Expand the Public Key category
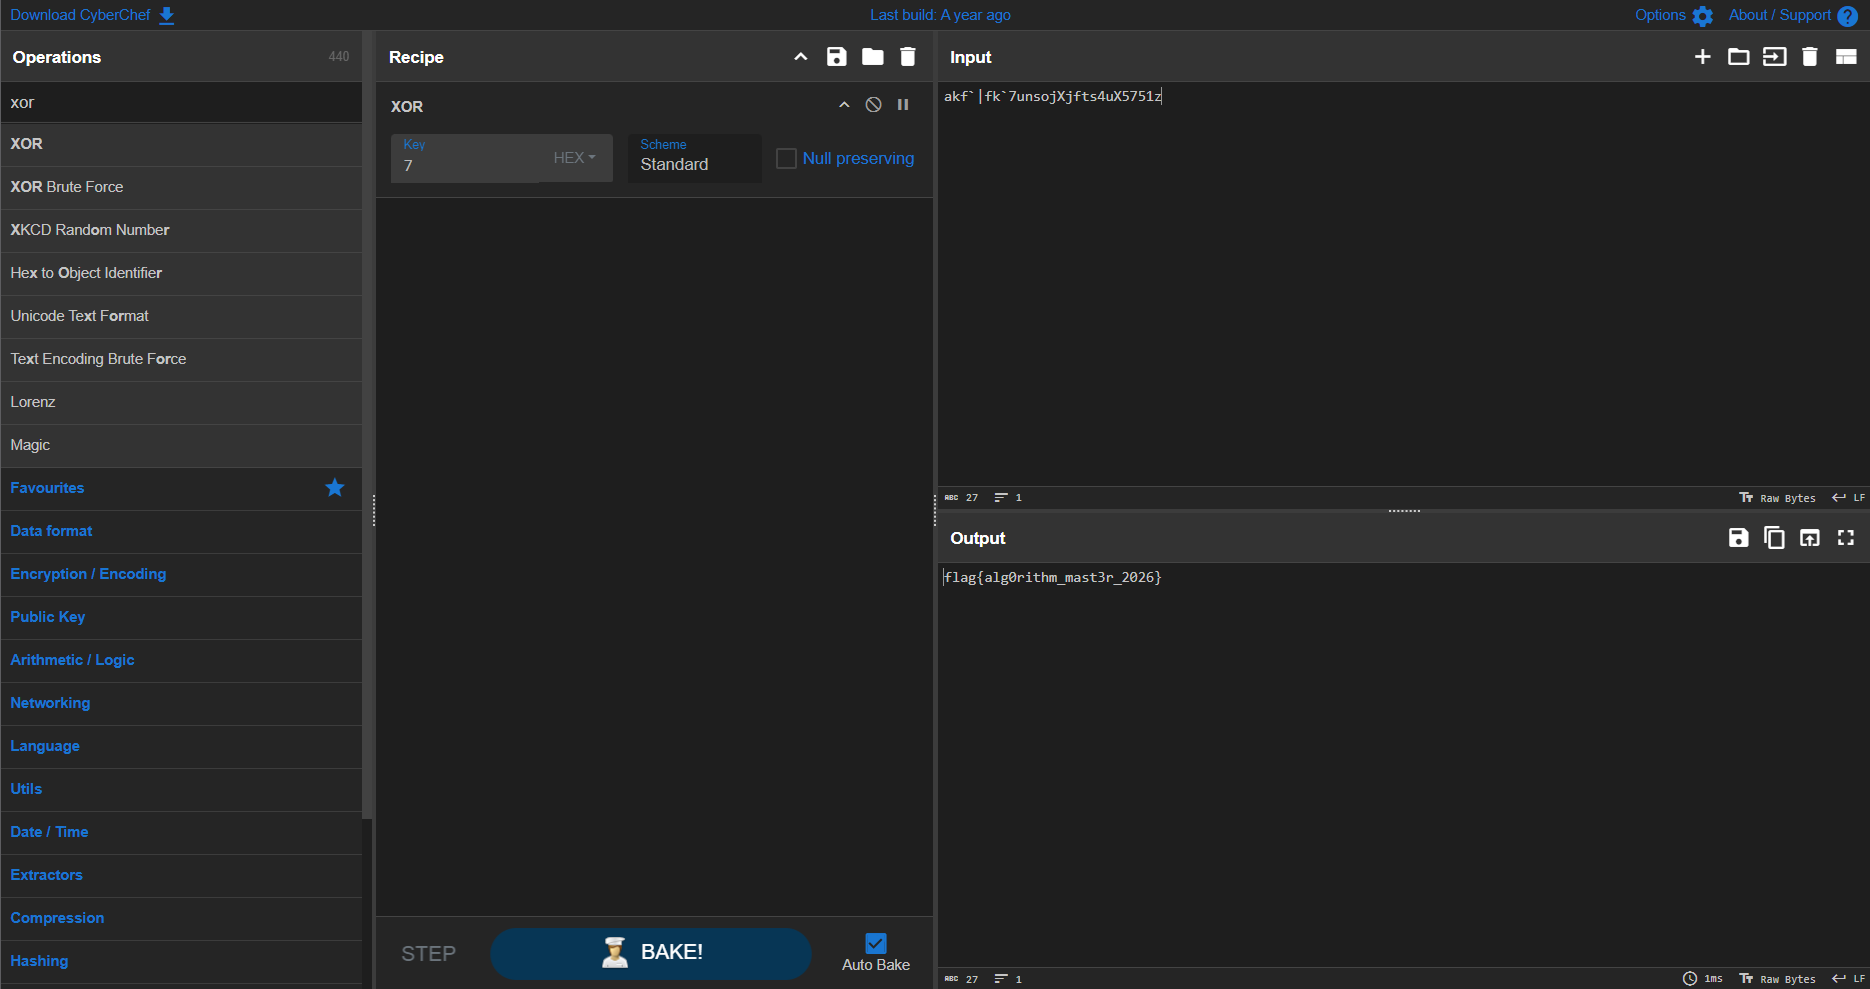This screenshot has height=989, width=1870. click(181, 617)
